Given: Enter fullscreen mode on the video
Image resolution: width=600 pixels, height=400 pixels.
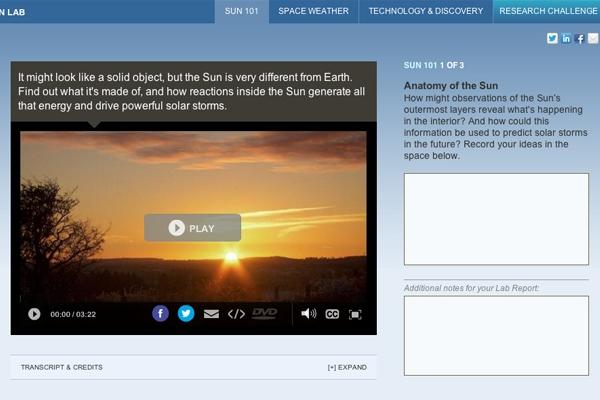Looking at the screenshot, I should 355,314.
